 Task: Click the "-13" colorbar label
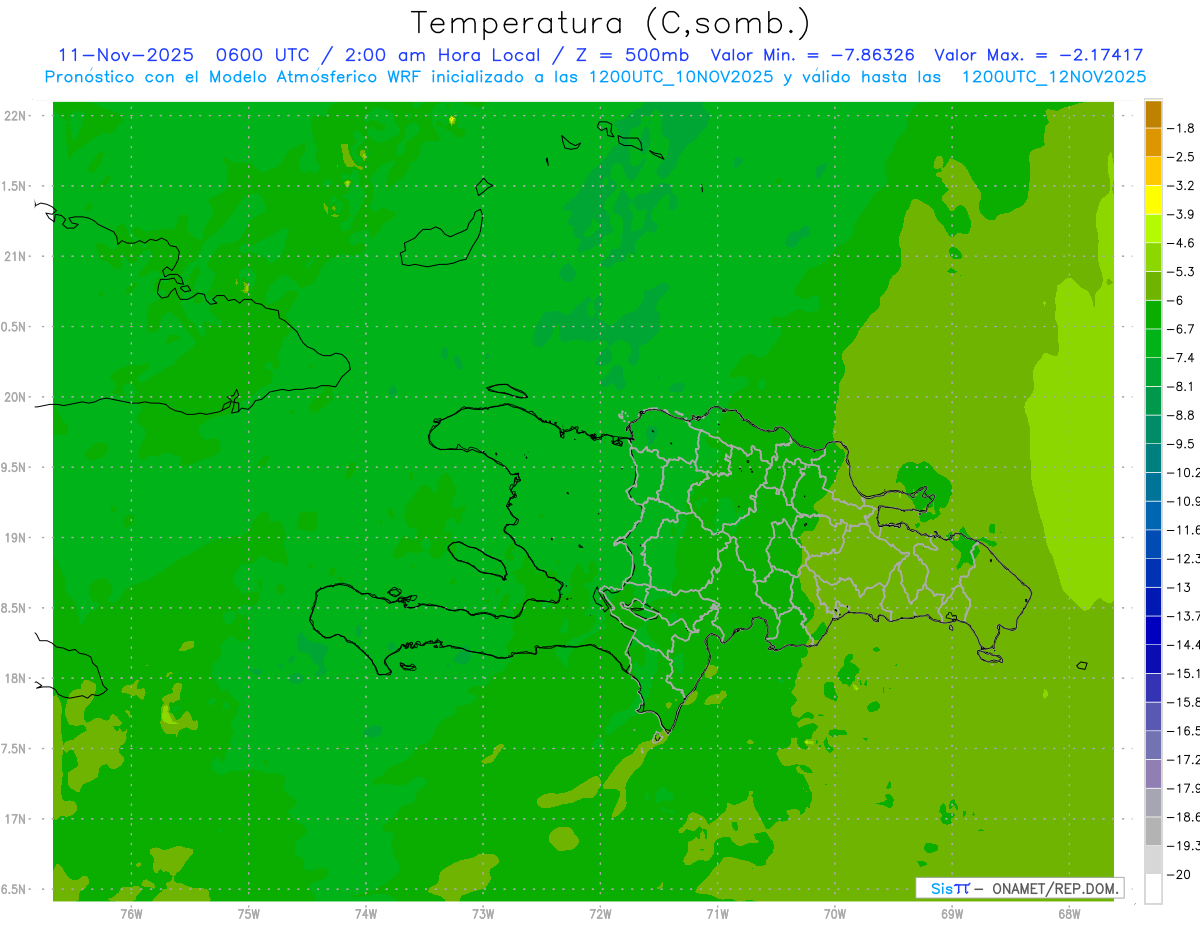tap(1179, 587)
